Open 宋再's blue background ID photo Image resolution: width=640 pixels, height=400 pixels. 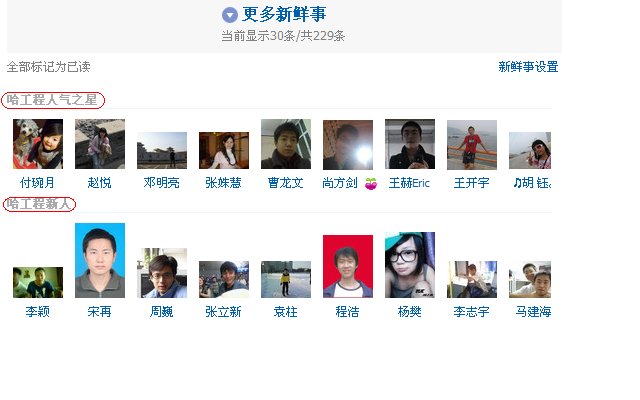point(100,260)
